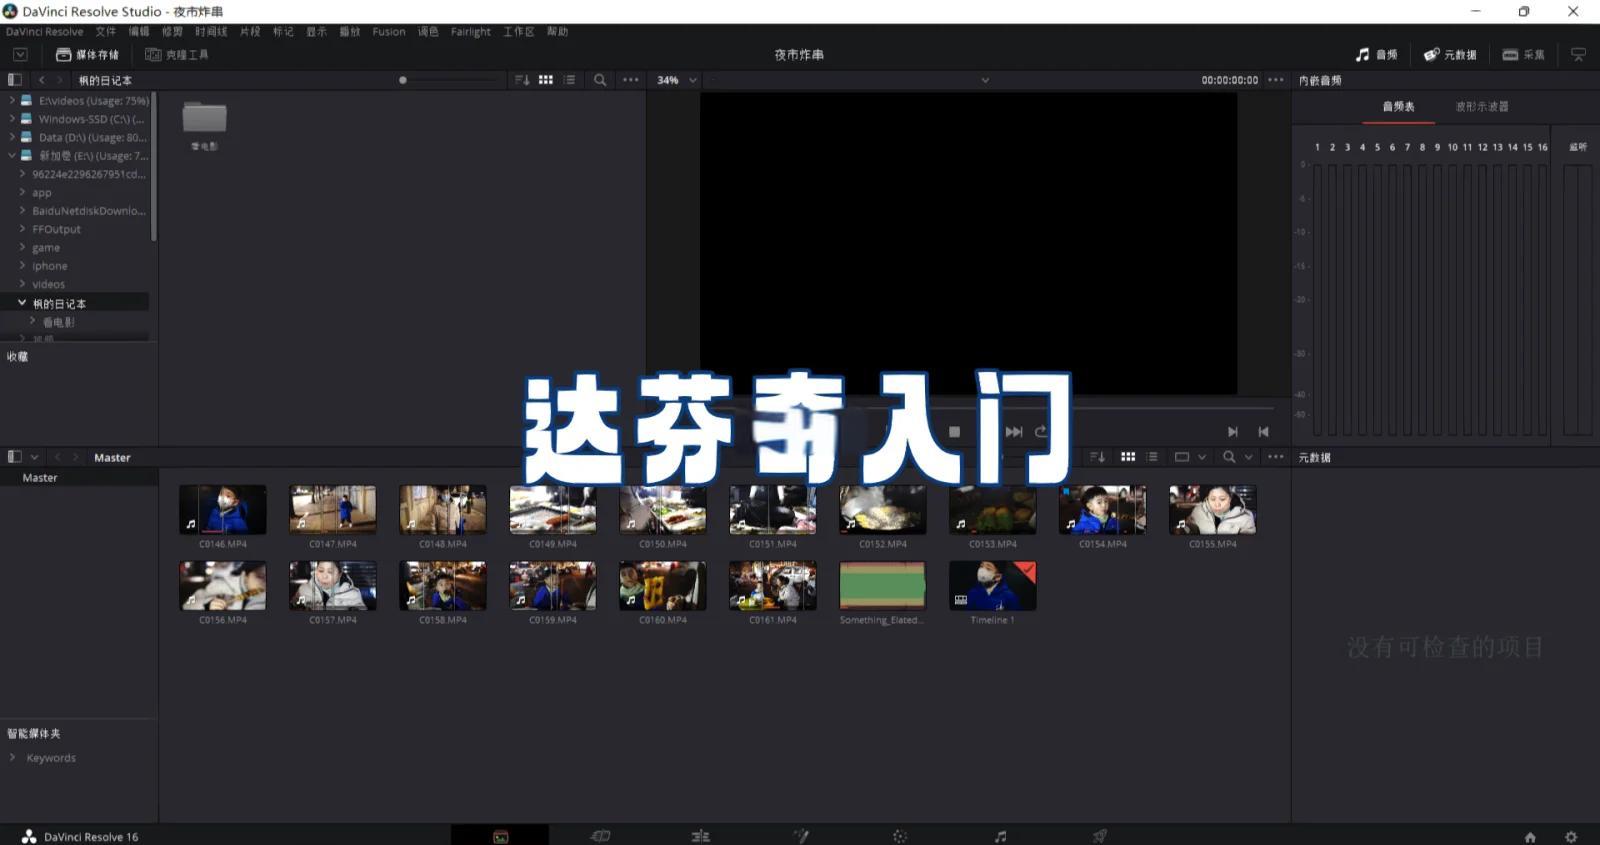
Task: Open the Fairlight music note page icon
Action: point(1000,836)
